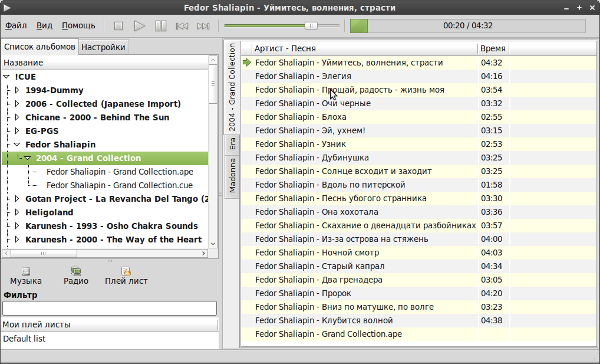Select Default list in playlists
This screenshot has width=600, height=364.
[x=24, y=339]
